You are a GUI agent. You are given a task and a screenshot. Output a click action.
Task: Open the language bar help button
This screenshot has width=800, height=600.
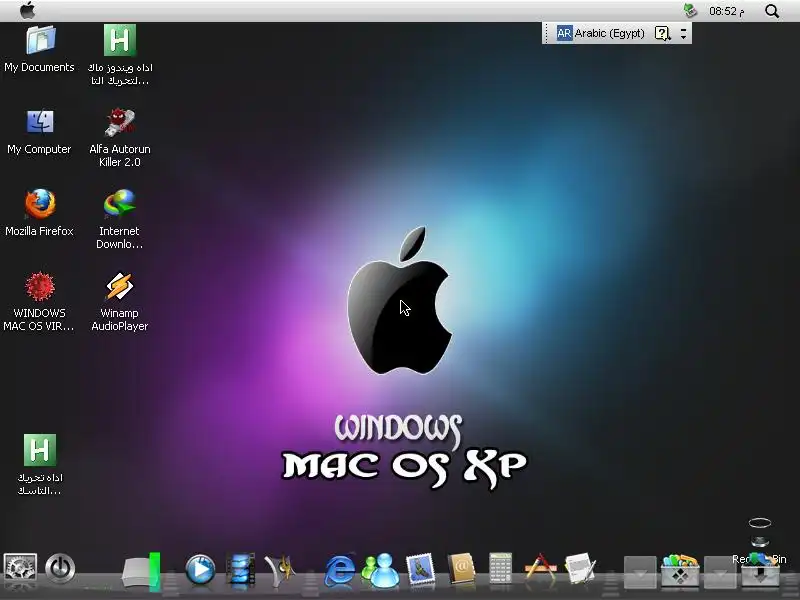pos(662,33)
